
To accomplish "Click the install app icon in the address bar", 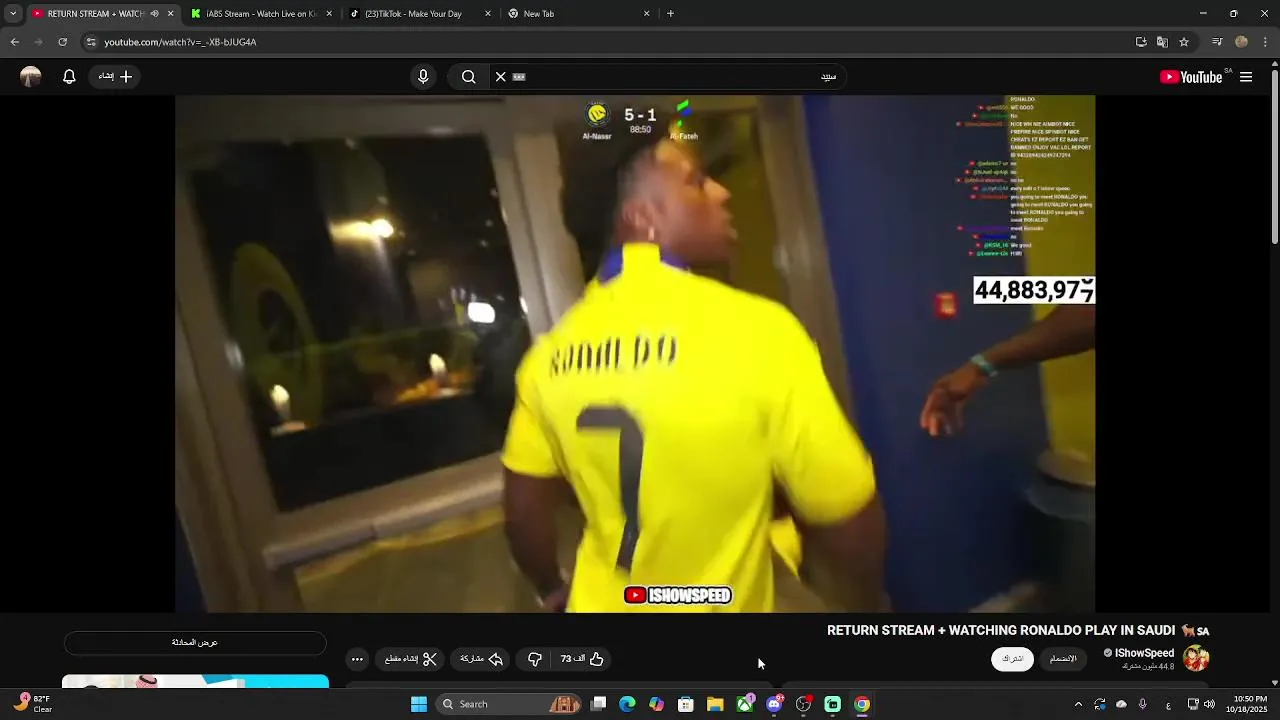I will (1141, 42).
